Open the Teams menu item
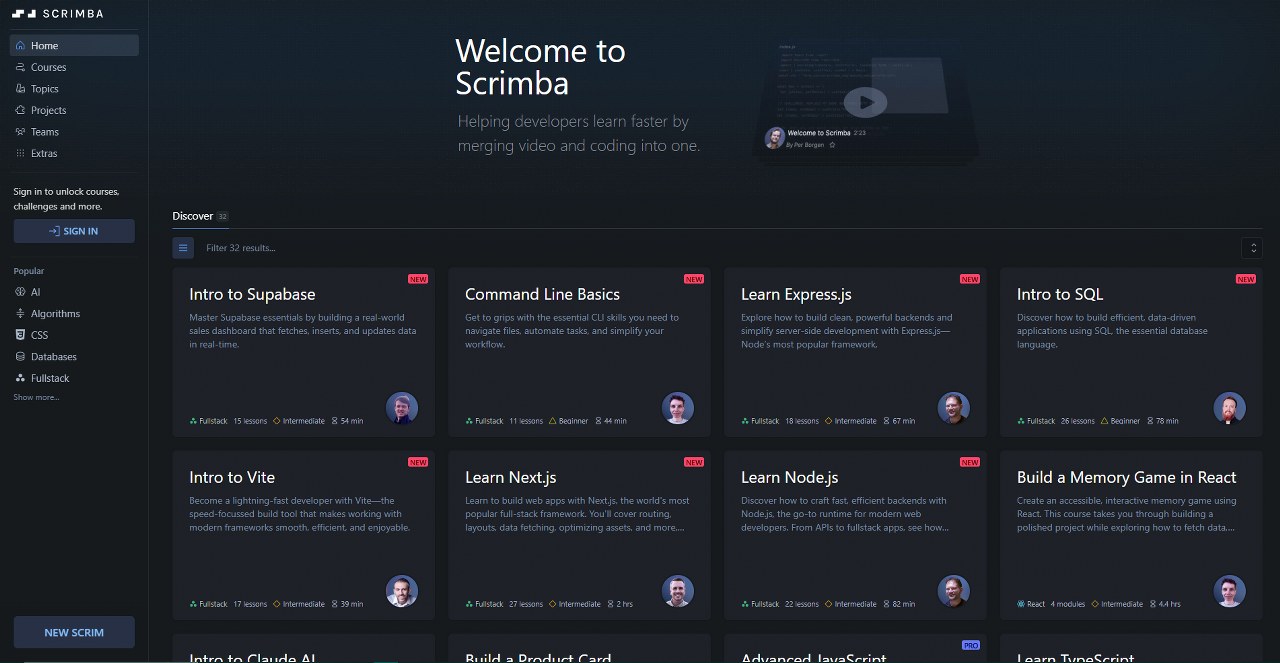This screenshot has height=663, width=1280. (74, 132)
